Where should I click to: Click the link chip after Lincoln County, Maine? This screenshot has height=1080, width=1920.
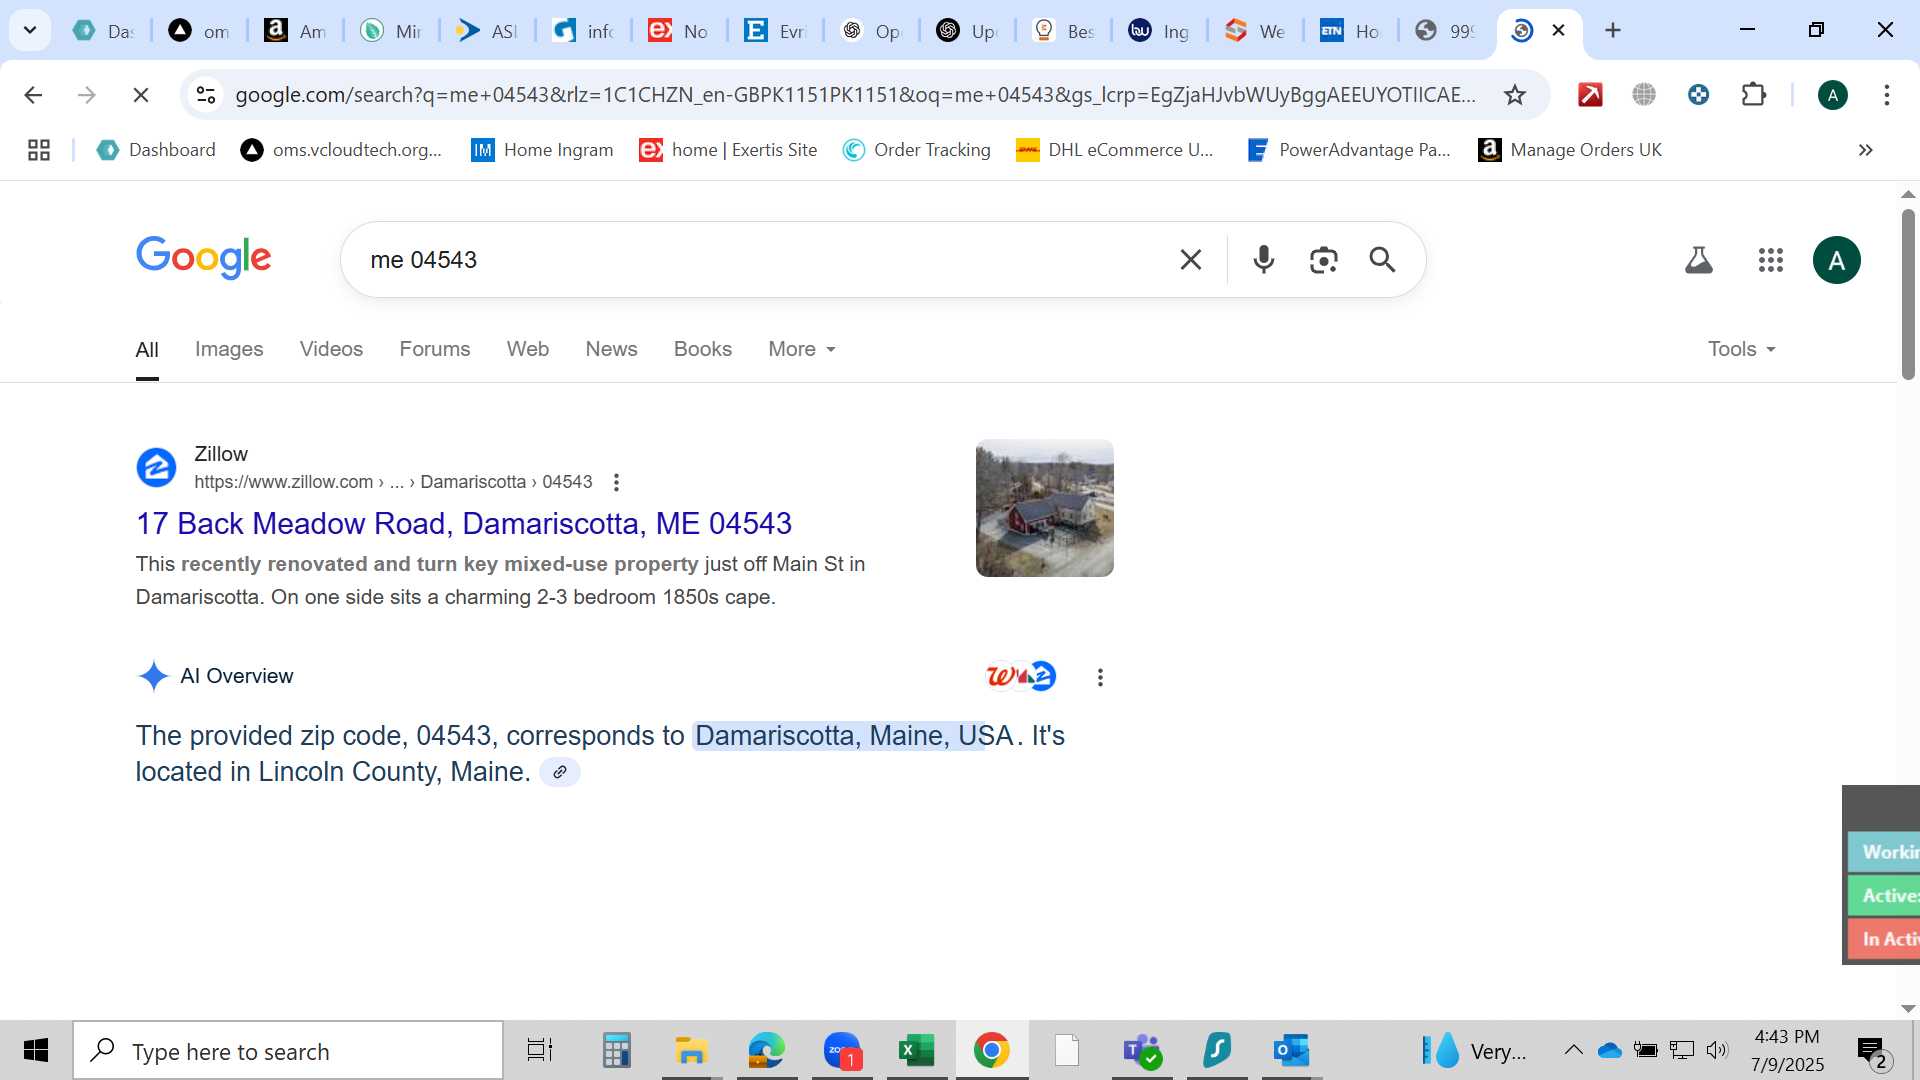coord(560,772)
